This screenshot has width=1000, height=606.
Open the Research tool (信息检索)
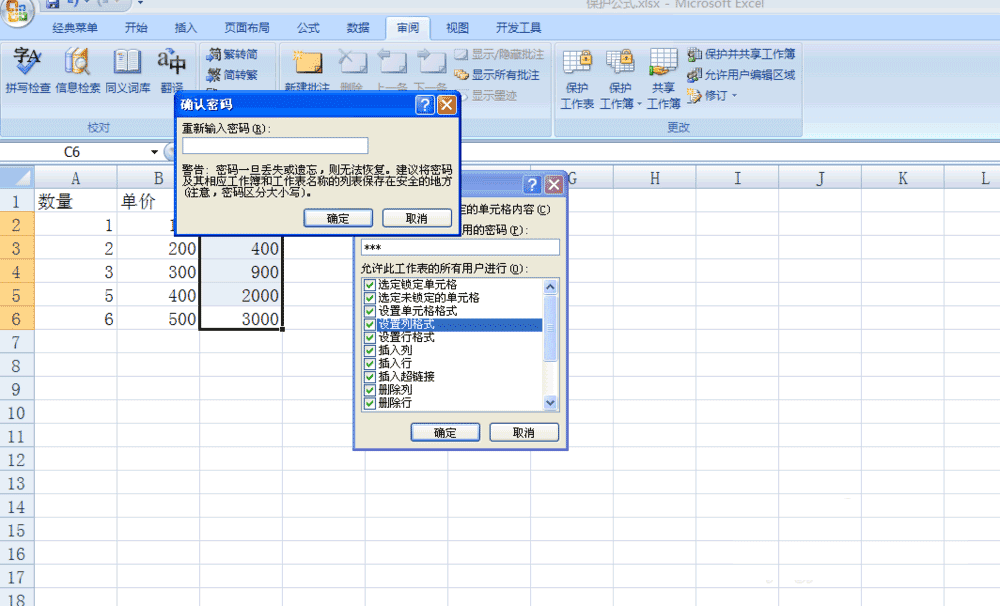point(77,70)
